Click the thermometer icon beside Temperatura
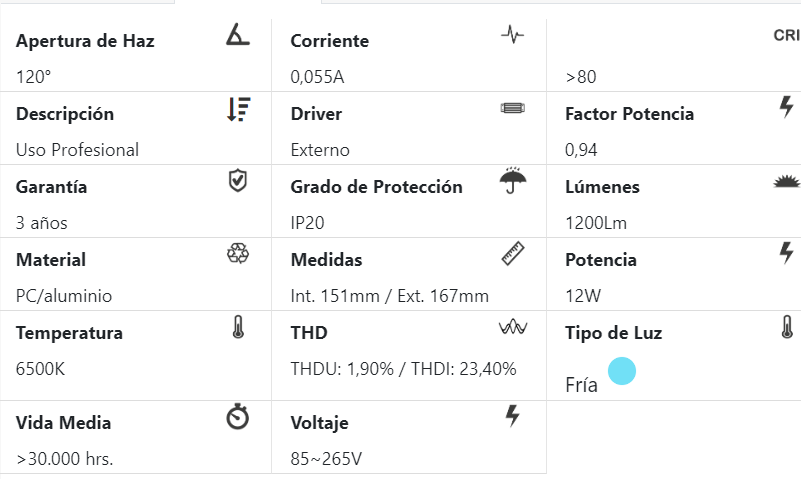Image resolution: width=801 pixels, height=479 pixels. point(237,327)
